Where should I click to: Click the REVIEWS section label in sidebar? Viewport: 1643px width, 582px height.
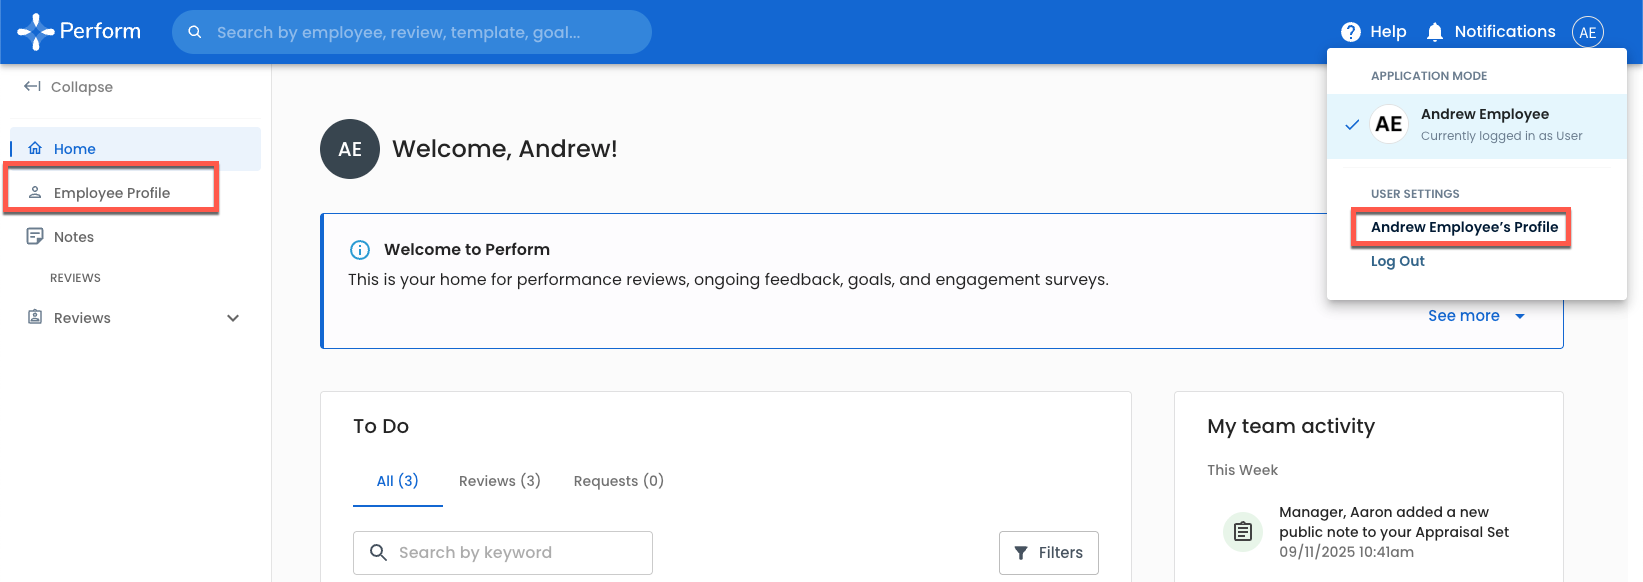(x=75, y=278)
